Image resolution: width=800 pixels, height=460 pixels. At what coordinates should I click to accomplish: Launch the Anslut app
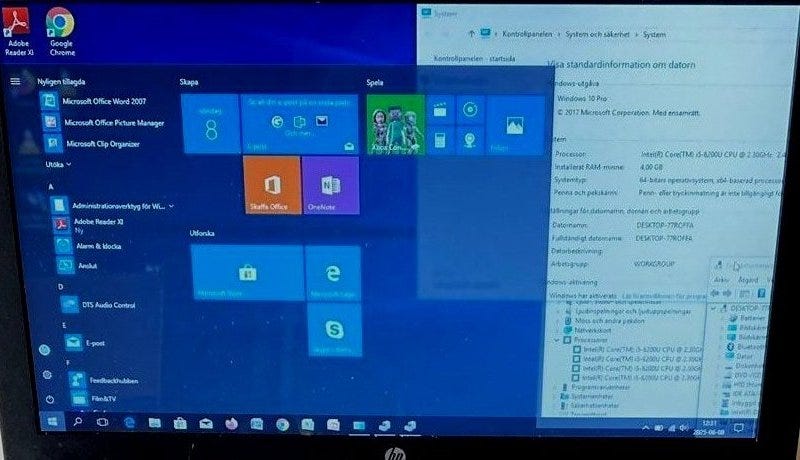[x=77, y=265]
